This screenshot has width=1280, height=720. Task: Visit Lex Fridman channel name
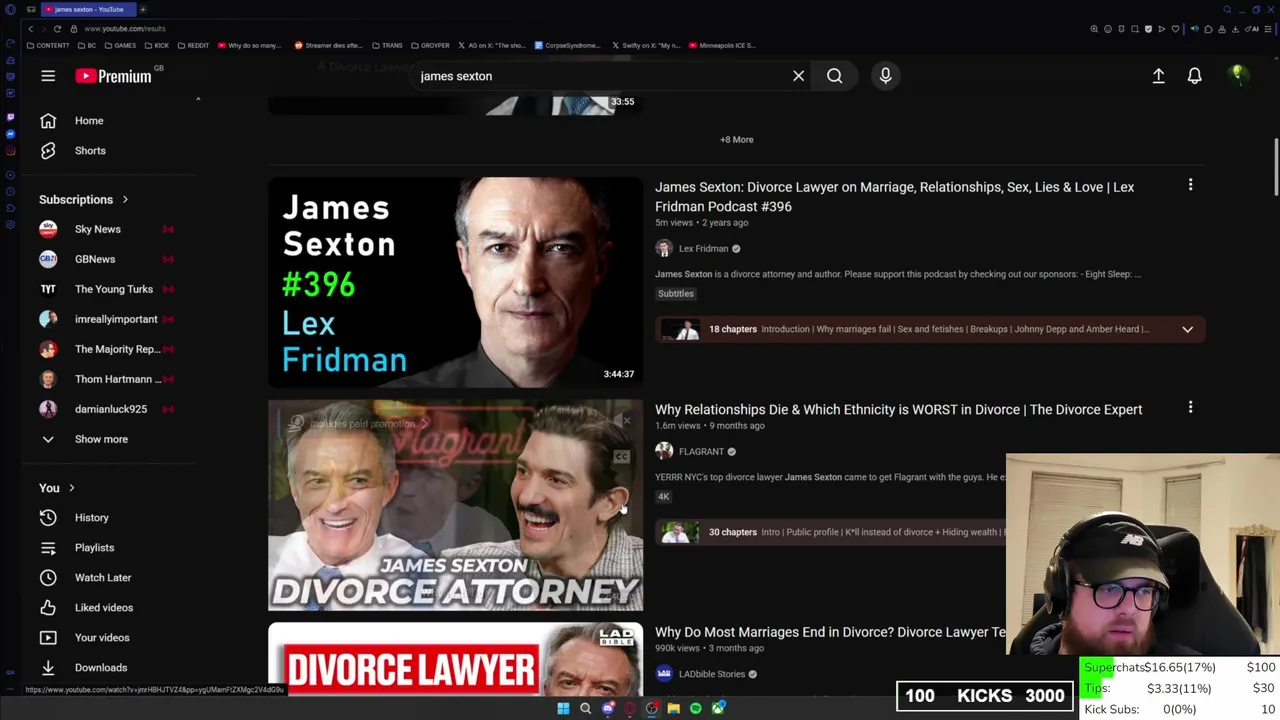[x=703, y=249]
